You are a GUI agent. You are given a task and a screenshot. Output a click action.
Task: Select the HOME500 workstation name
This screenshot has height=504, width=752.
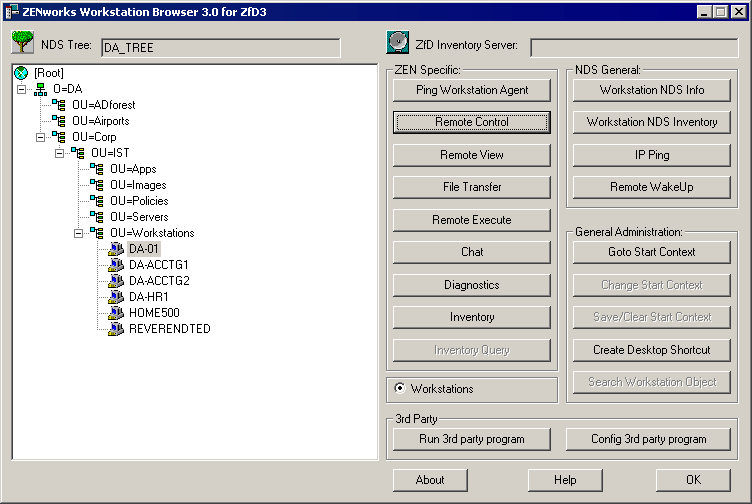pos(154,313)
